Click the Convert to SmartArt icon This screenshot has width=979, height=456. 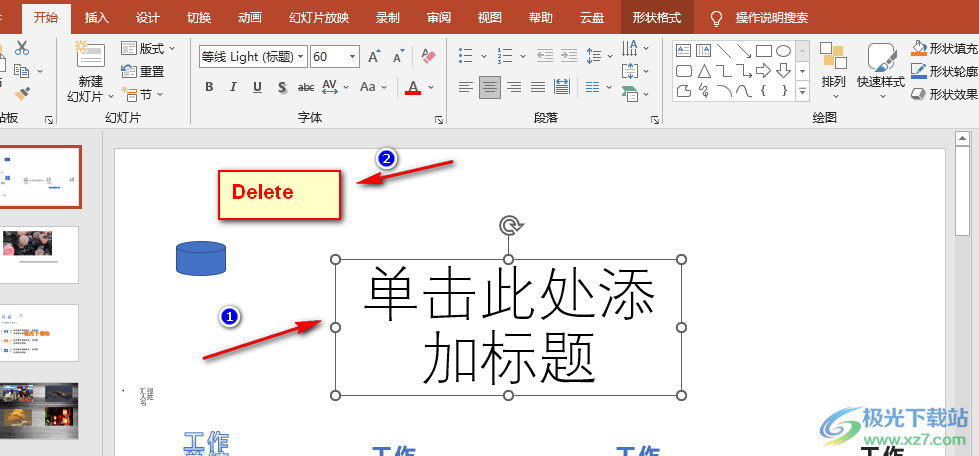[x=630, y=93]
